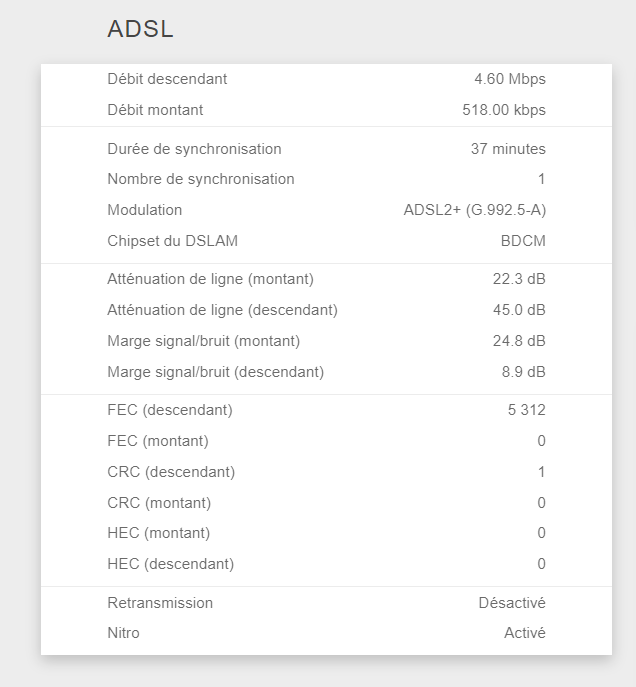Click the 45.0 dB attenuation value
Viewport: 636px width, 687px height.
coord(519,310)
